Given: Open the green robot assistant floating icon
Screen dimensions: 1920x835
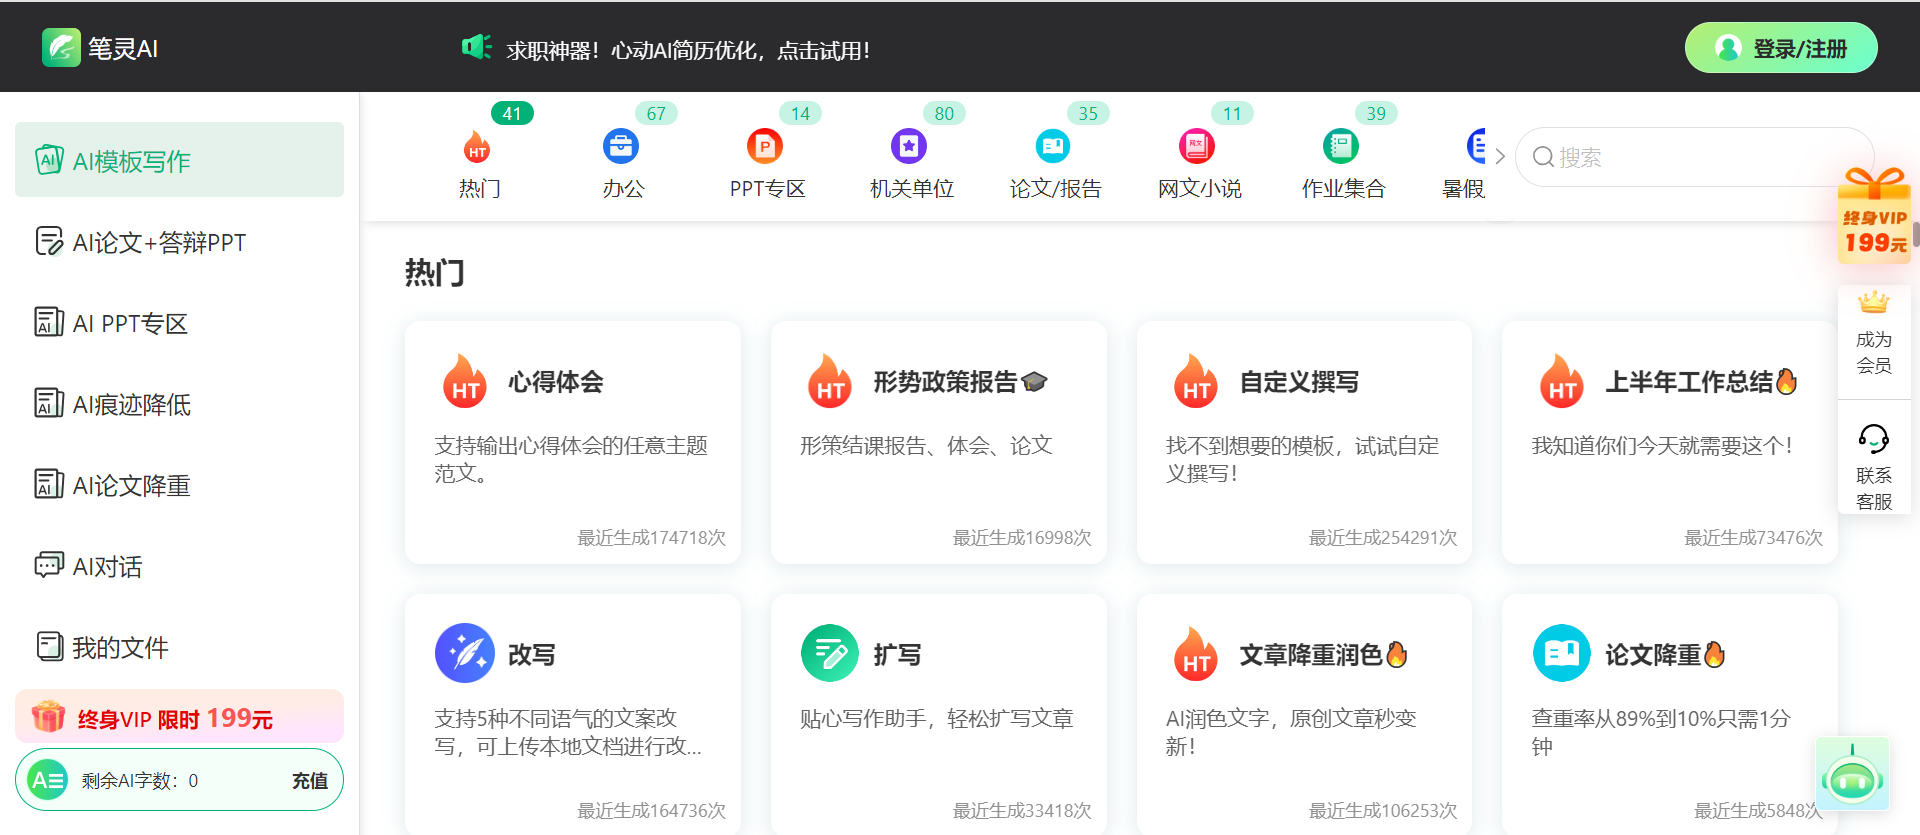Looking at the screenshot, I should click(1852, 774).
